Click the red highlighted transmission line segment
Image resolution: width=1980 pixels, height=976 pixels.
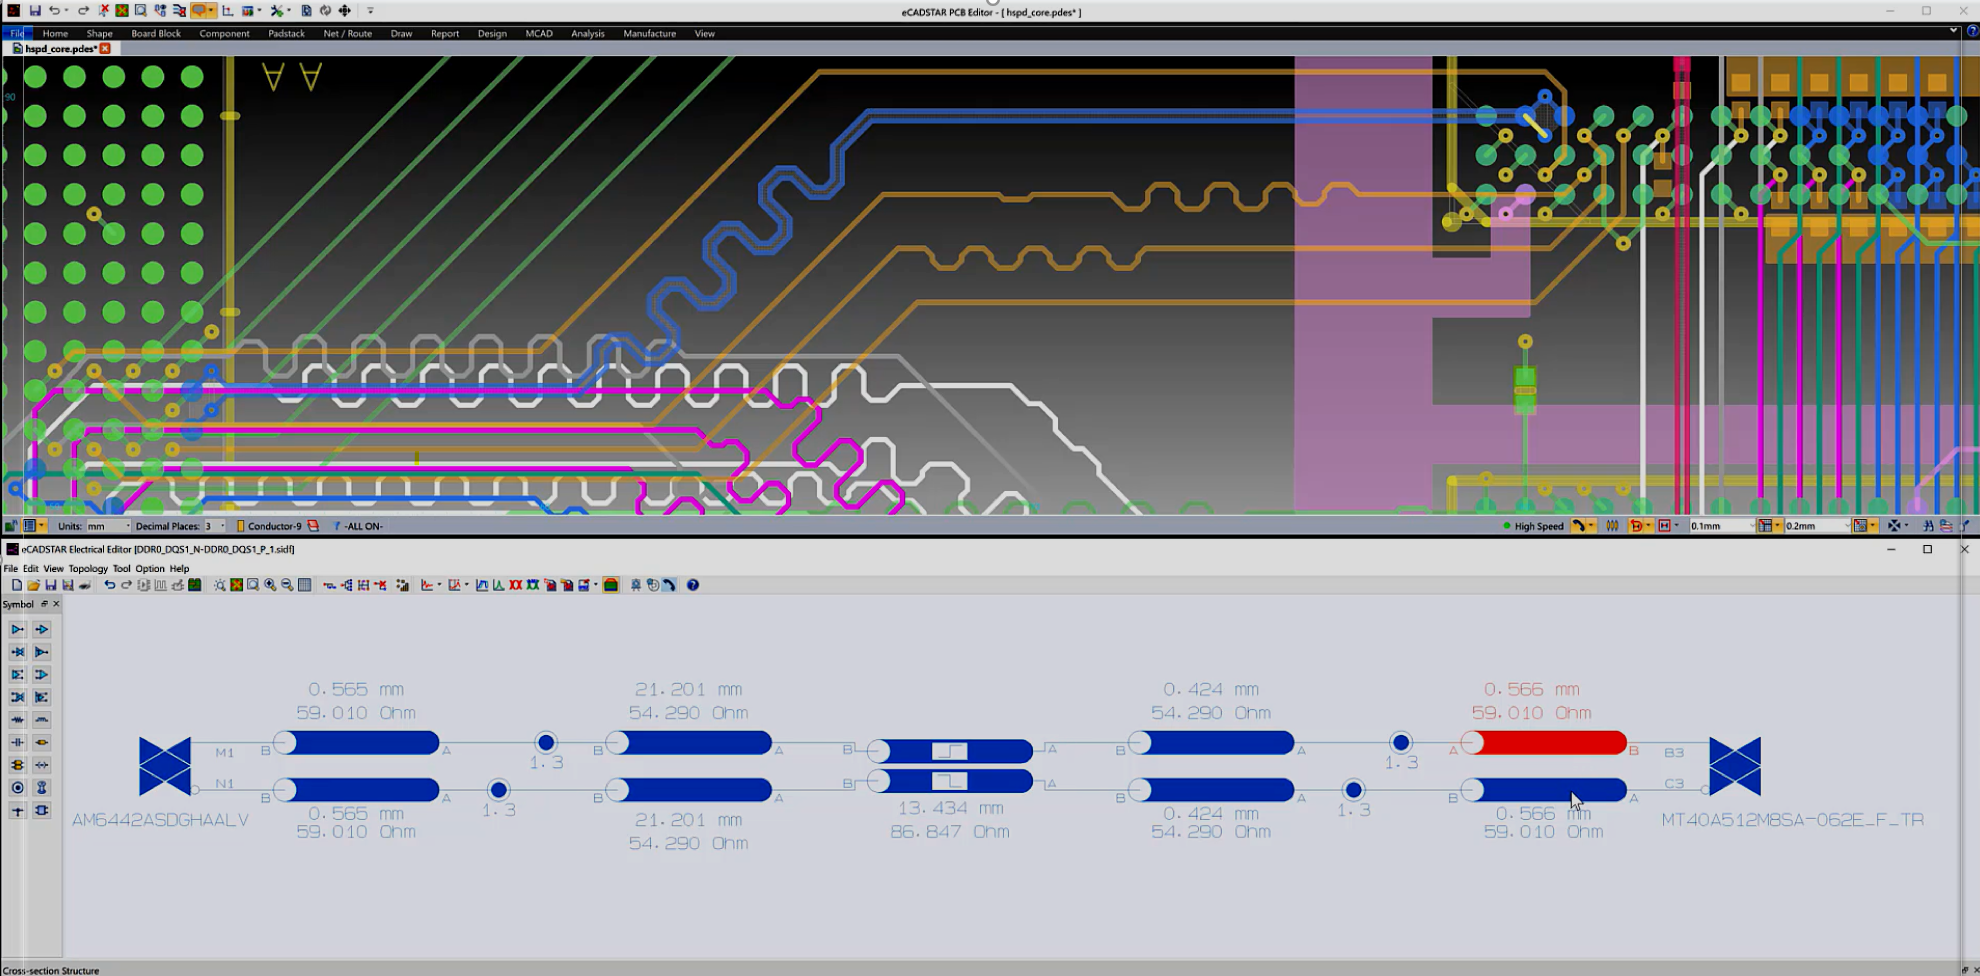[1548, 743]
